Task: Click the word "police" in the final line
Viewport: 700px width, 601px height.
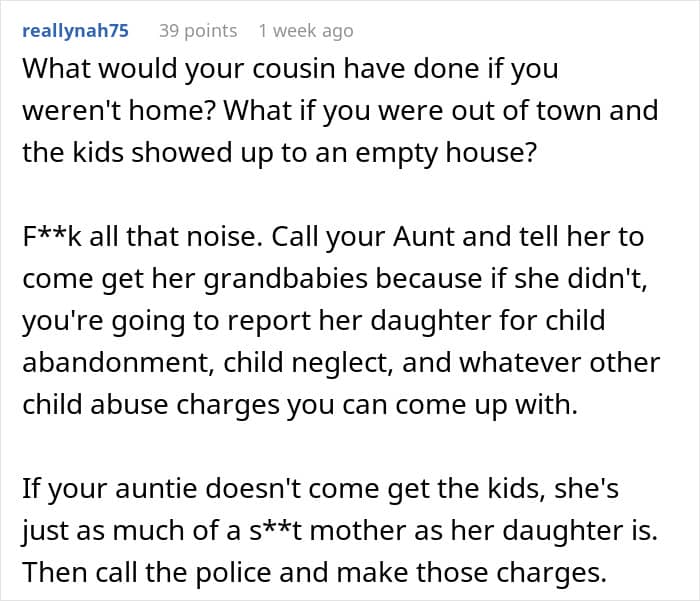Action: tap(233, 573)
